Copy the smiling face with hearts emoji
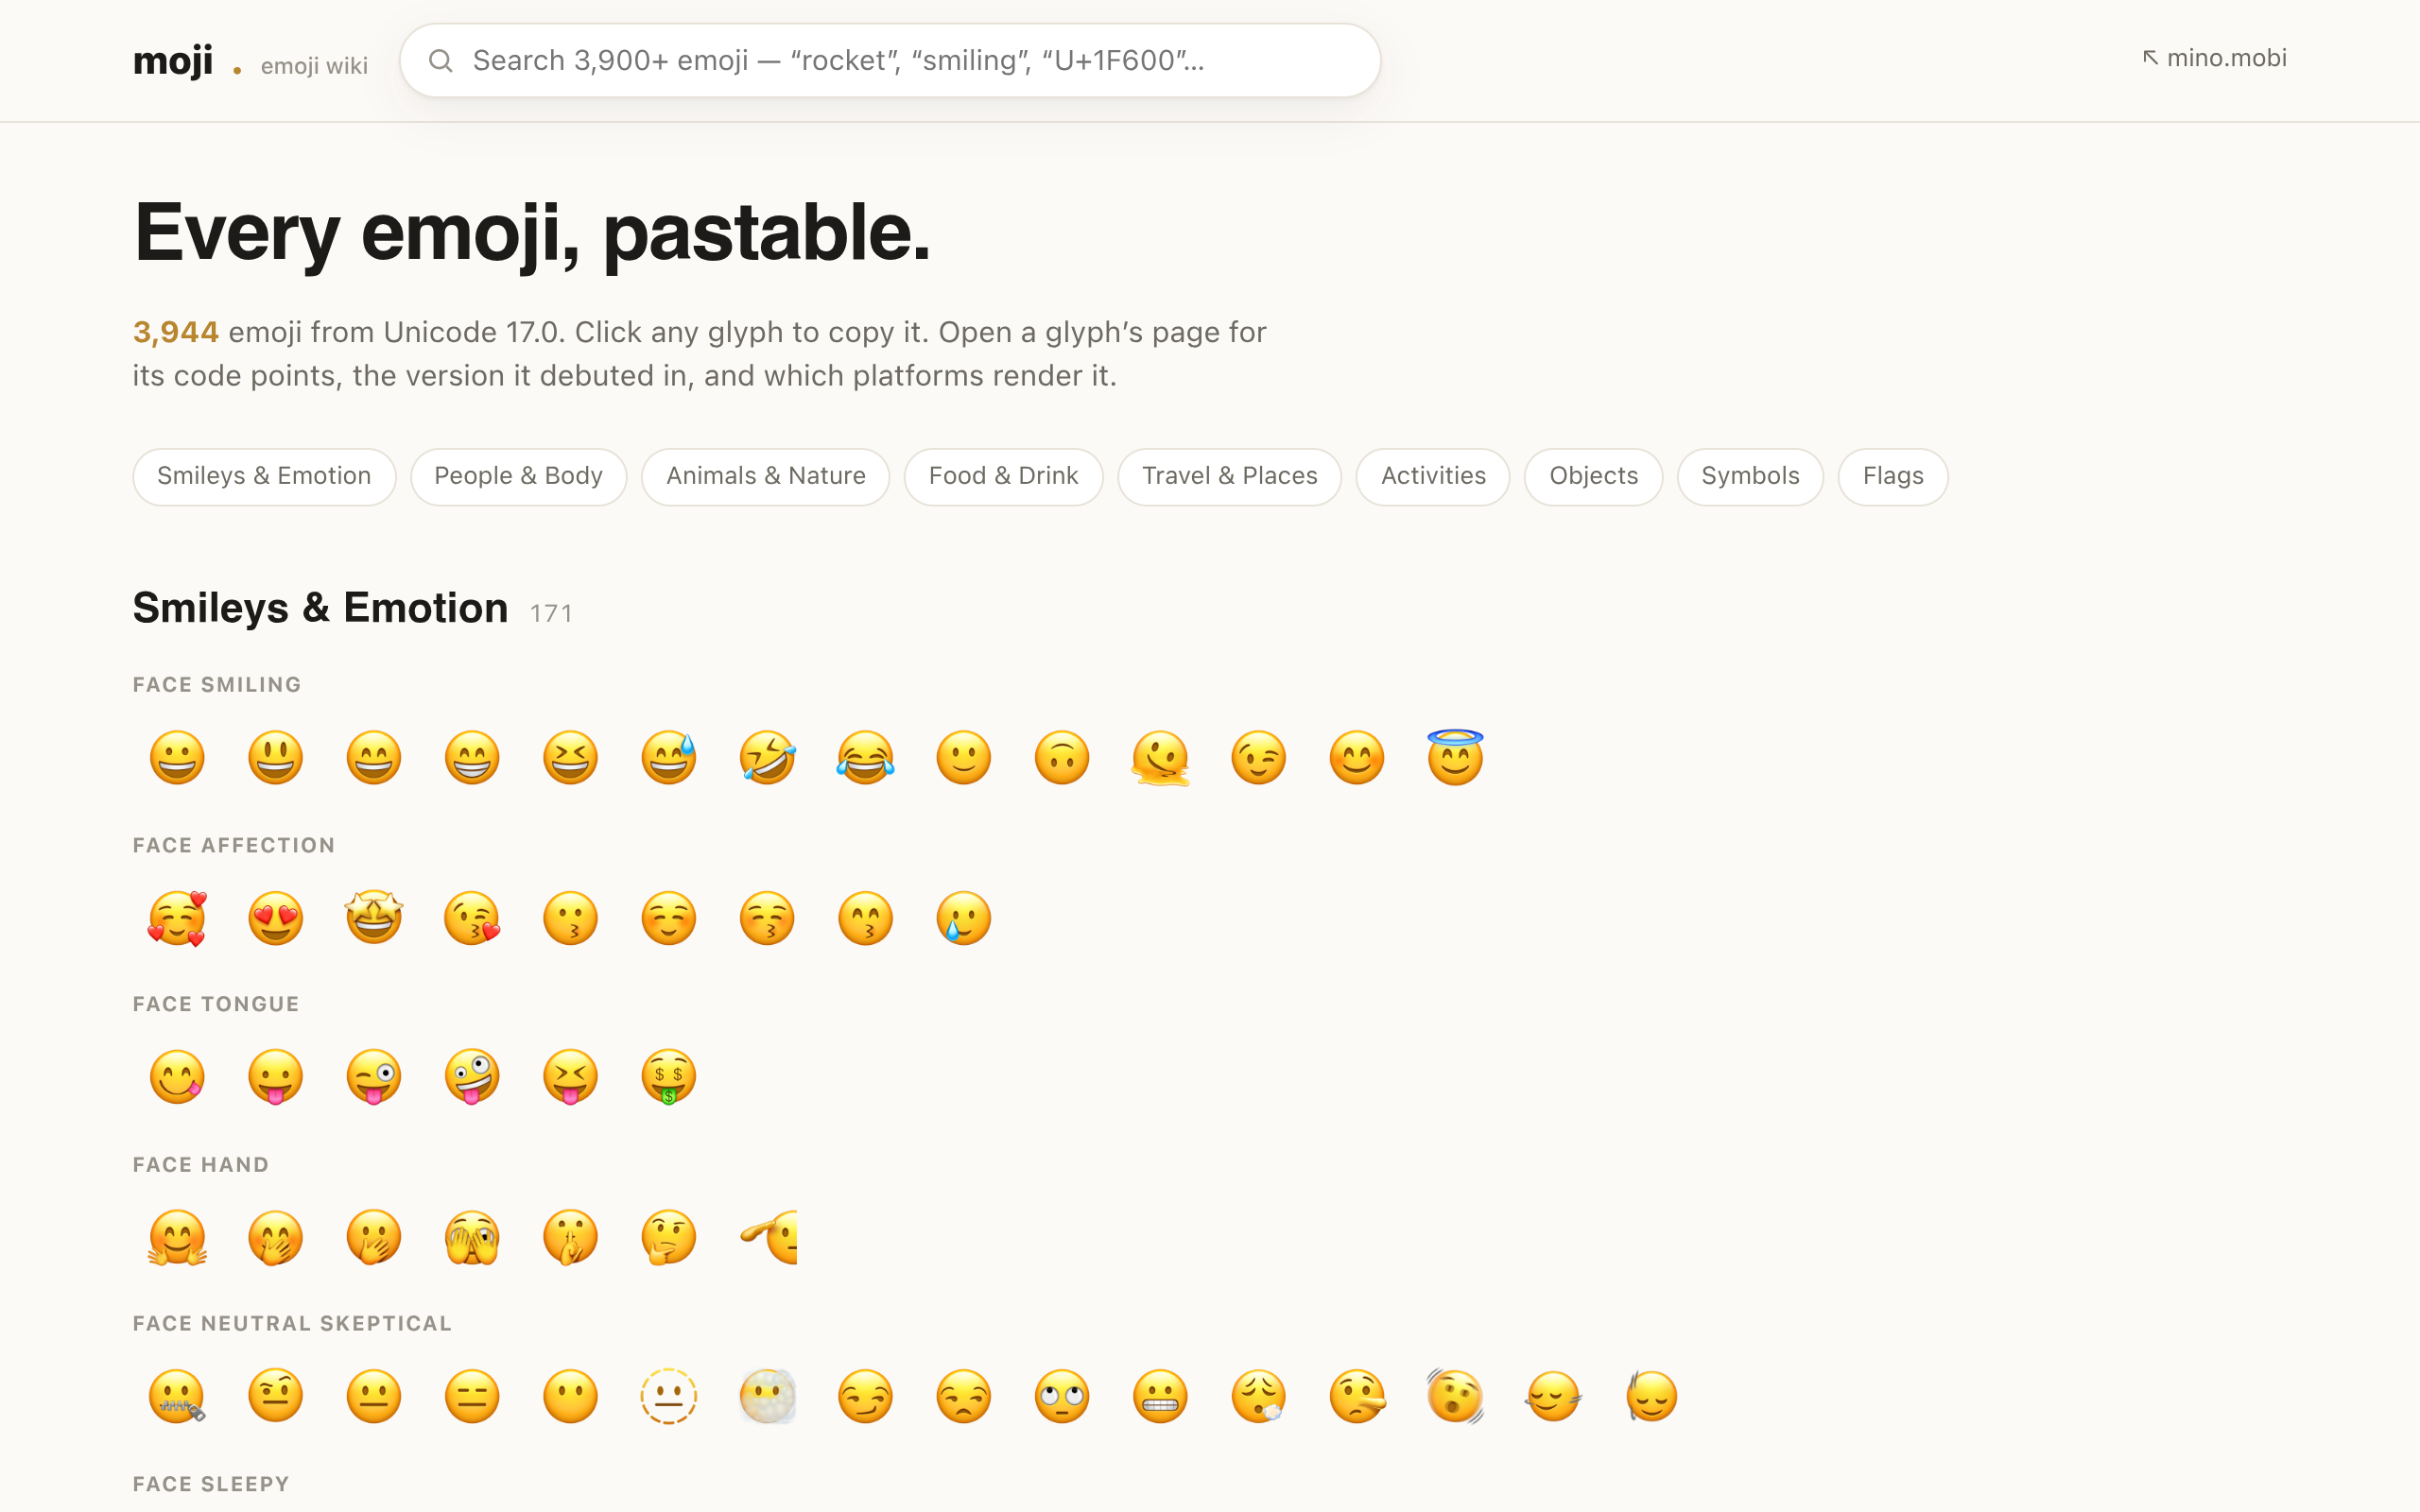 (x=177, y=918)
